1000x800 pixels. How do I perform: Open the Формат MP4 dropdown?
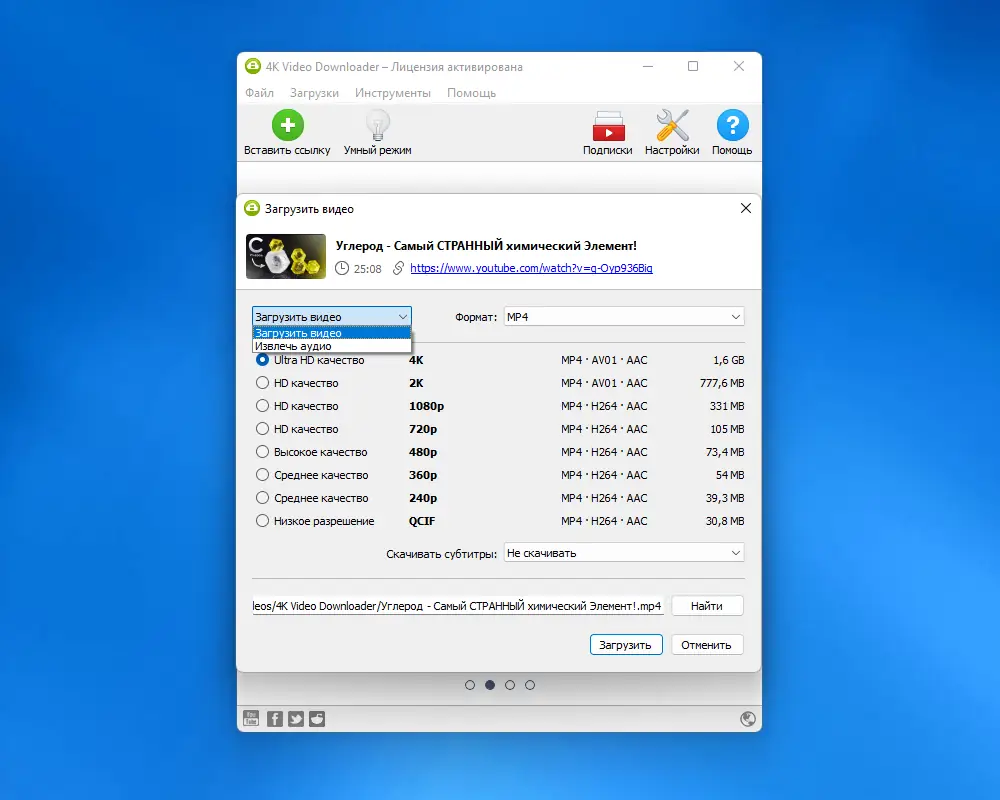pos(624,316)
